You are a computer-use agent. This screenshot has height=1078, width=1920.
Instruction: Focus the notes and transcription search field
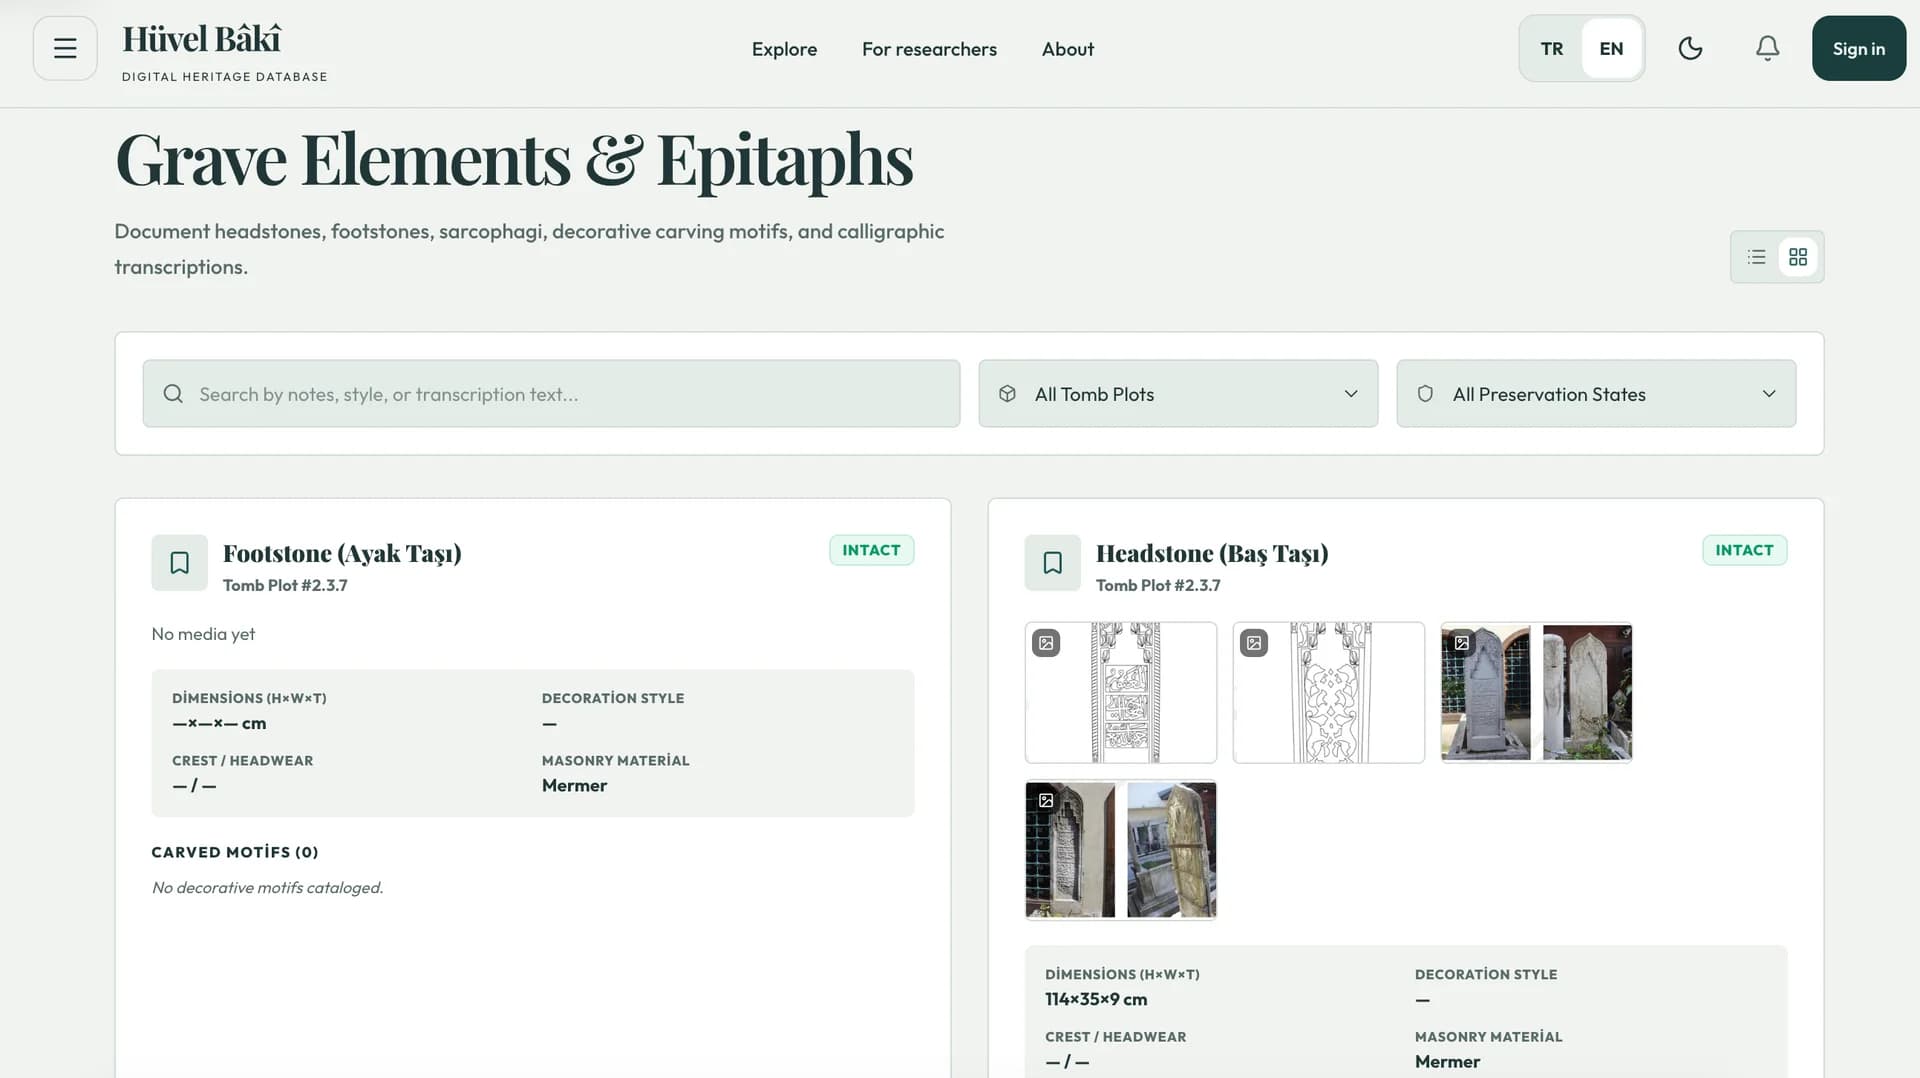tap(551, 394)
